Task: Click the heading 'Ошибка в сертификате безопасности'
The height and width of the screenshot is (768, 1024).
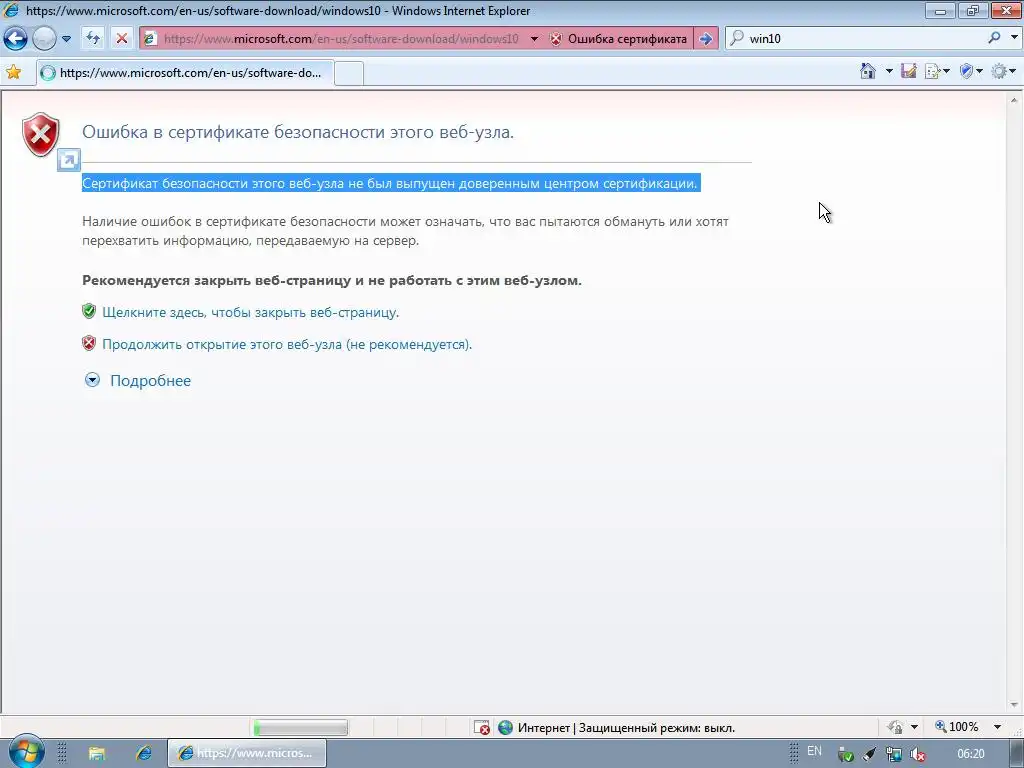Action: [298, 132]
